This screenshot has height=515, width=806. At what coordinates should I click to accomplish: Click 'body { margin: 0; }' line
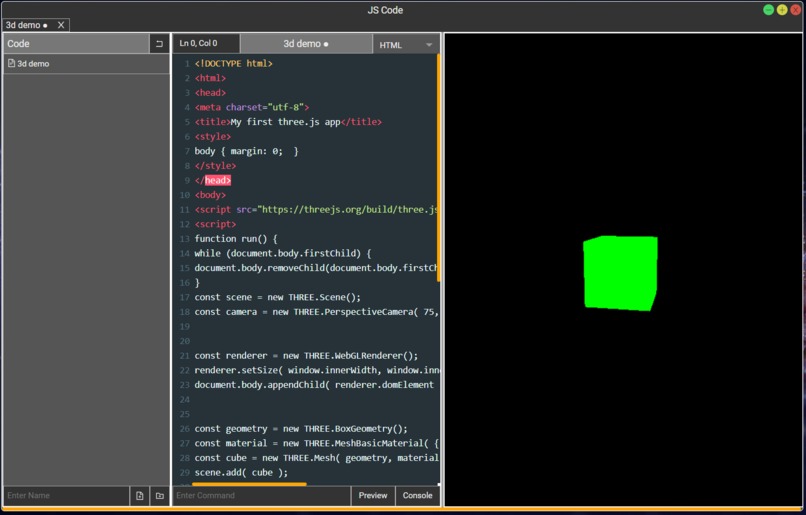pos(246,152)
